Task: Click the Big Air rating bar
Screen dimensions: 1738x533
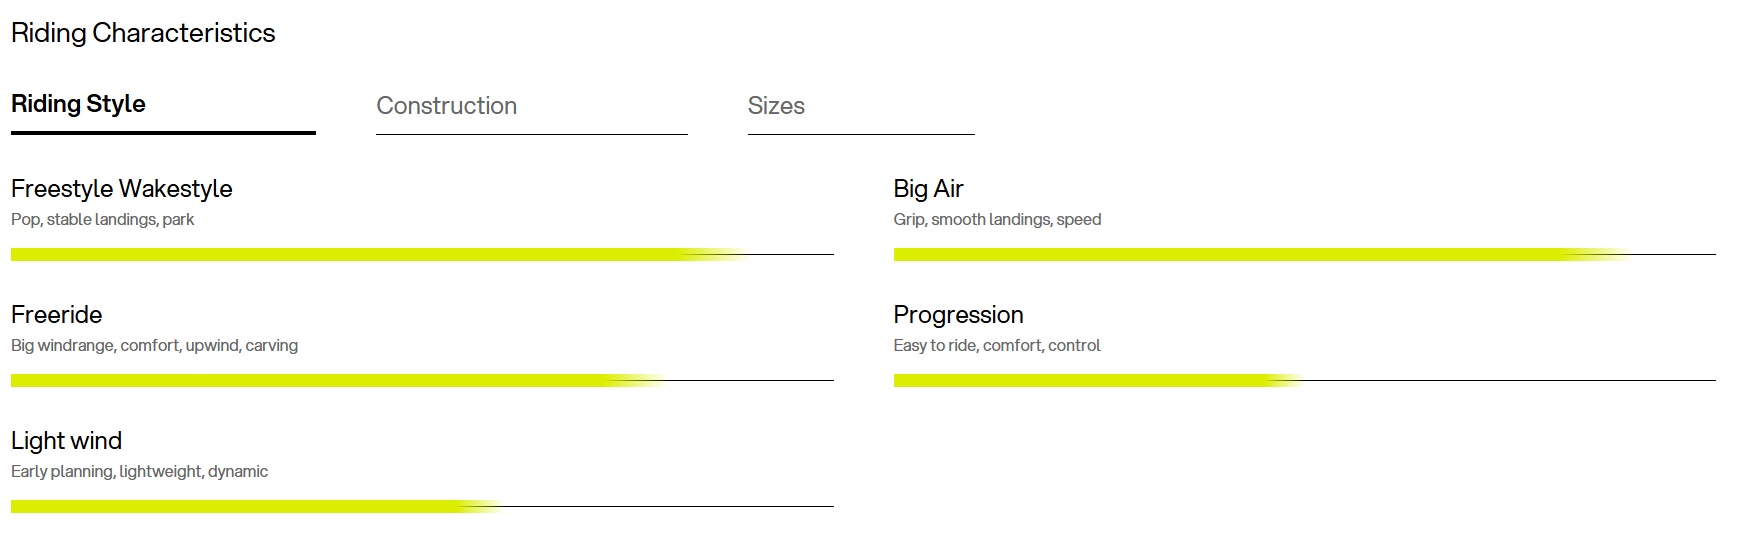Action: pos(1304,255)
